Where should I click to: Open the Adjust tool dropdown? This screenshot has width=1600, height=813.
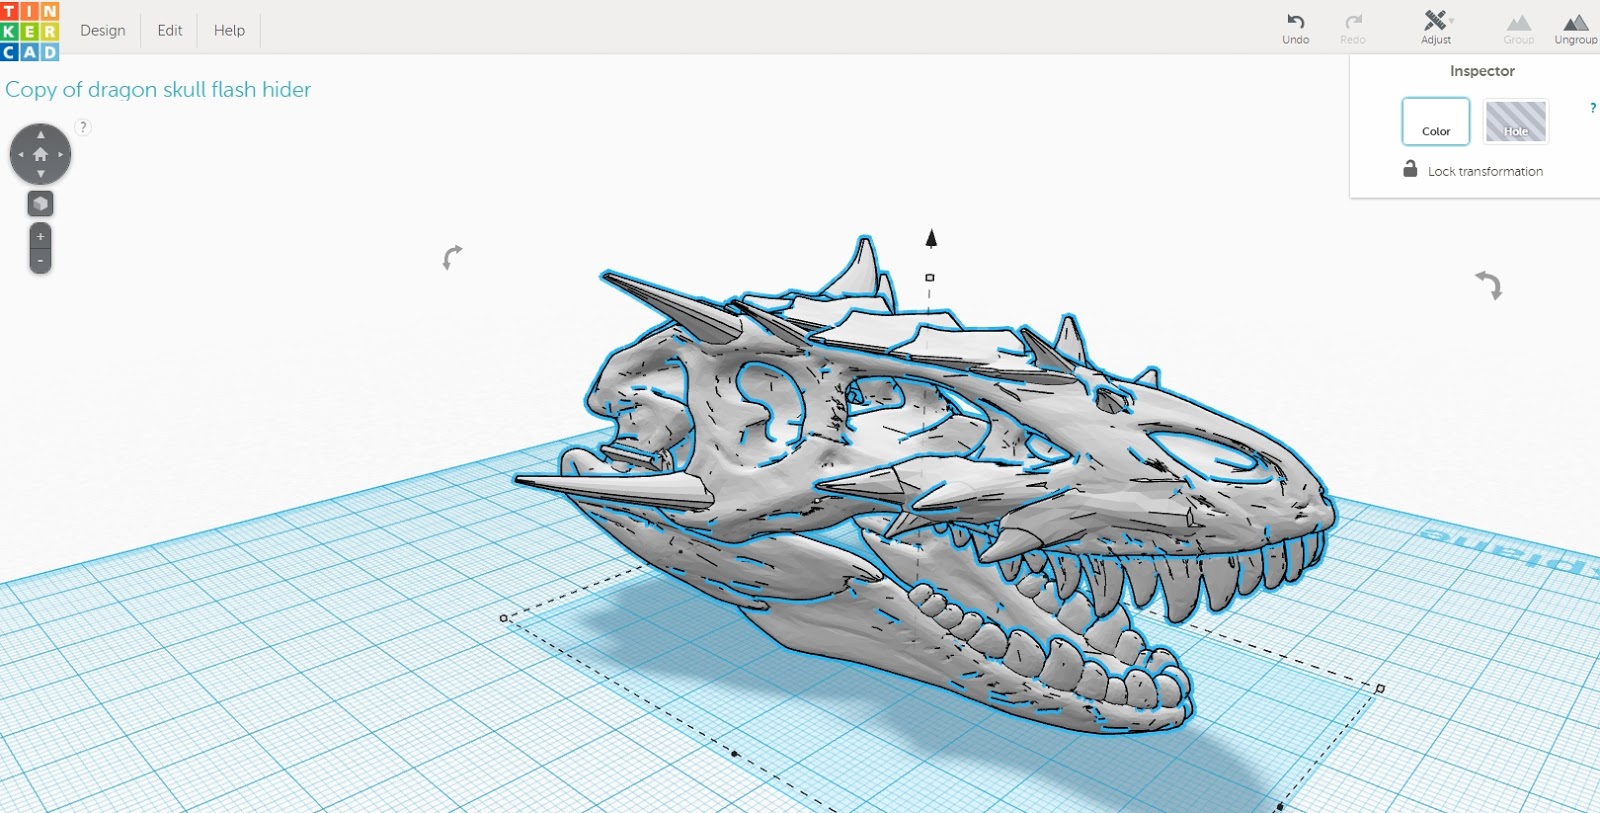tap(1437, 27)
